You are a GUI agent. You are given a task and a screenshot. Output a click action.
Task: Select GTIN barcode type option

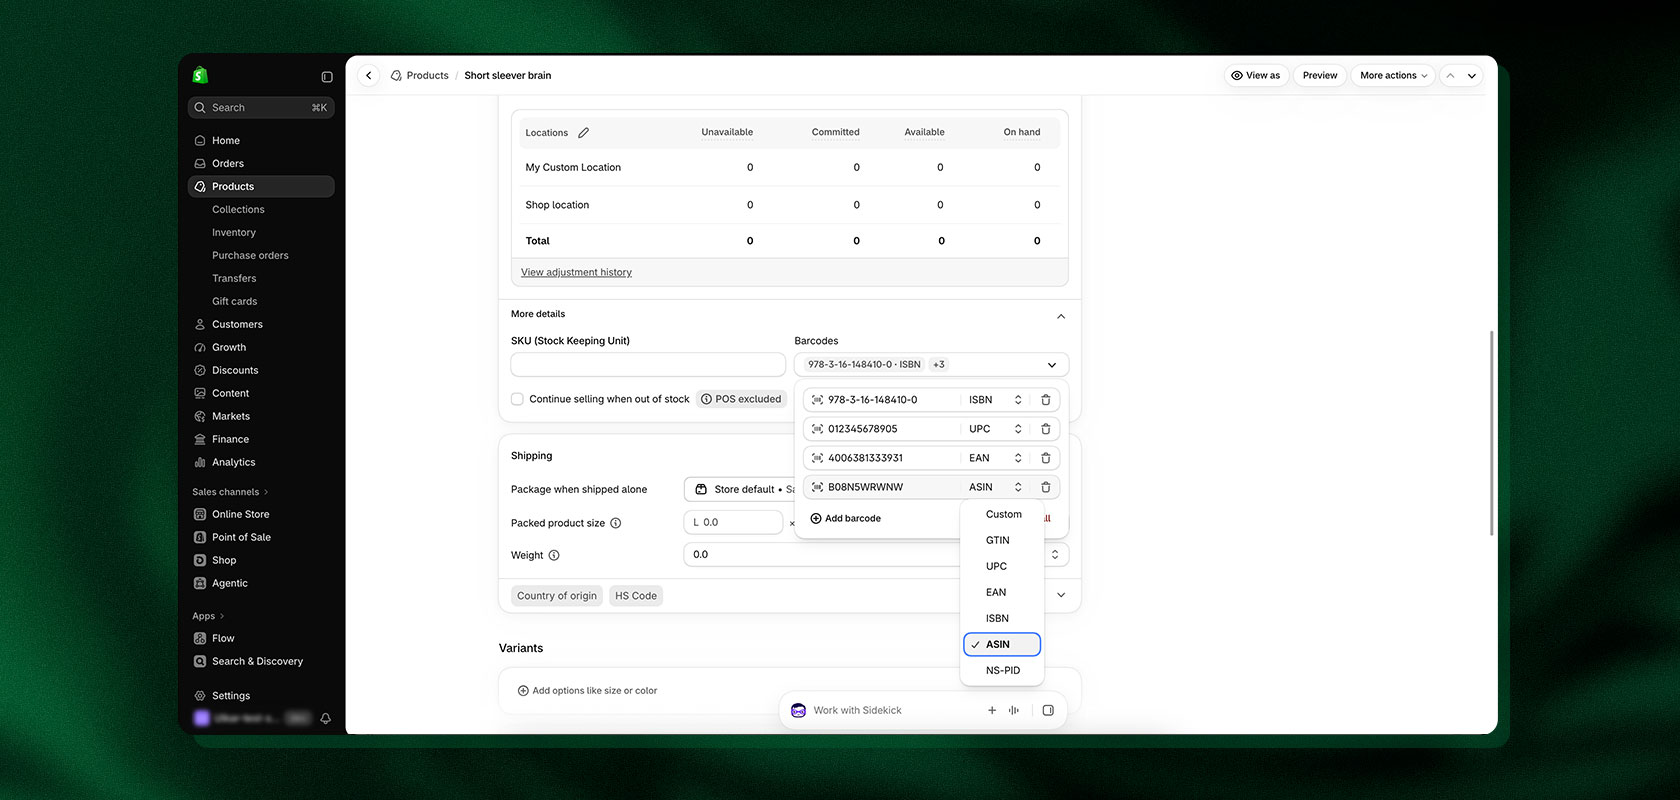[x=1002, y=540]
